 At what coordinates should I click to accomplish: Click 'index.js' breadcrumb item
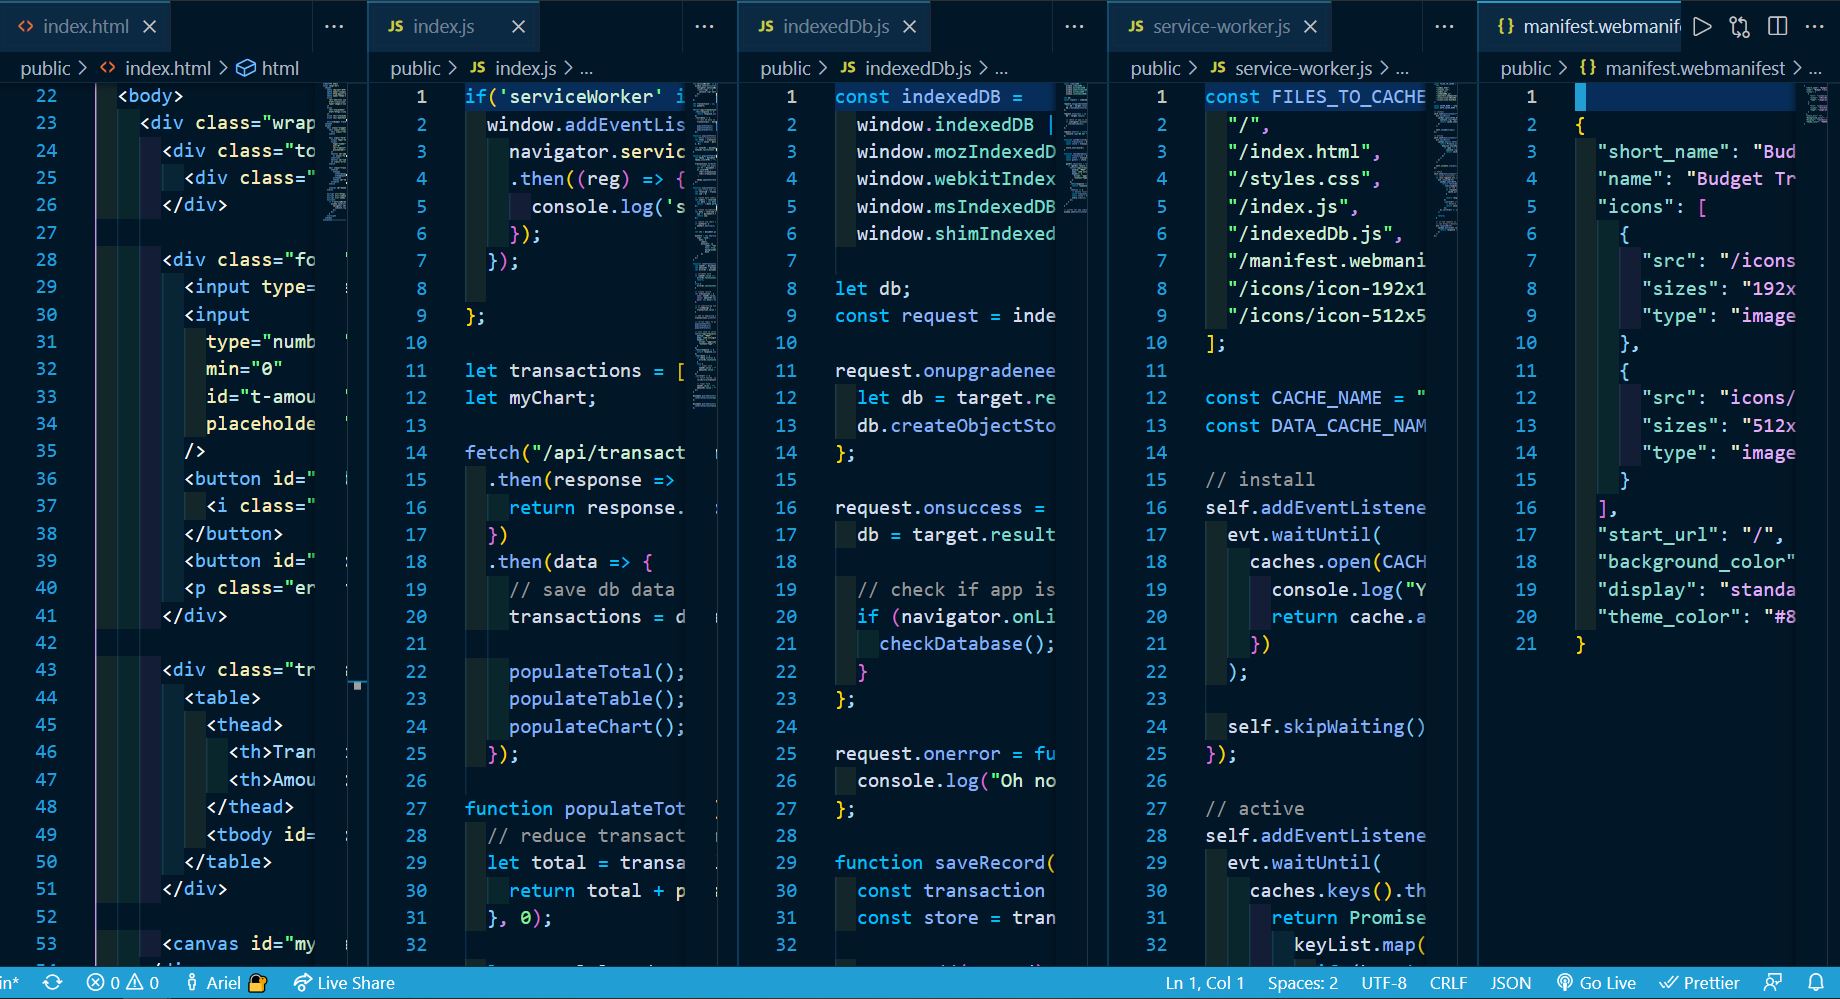pyautogui.click(x=526, y=68)
